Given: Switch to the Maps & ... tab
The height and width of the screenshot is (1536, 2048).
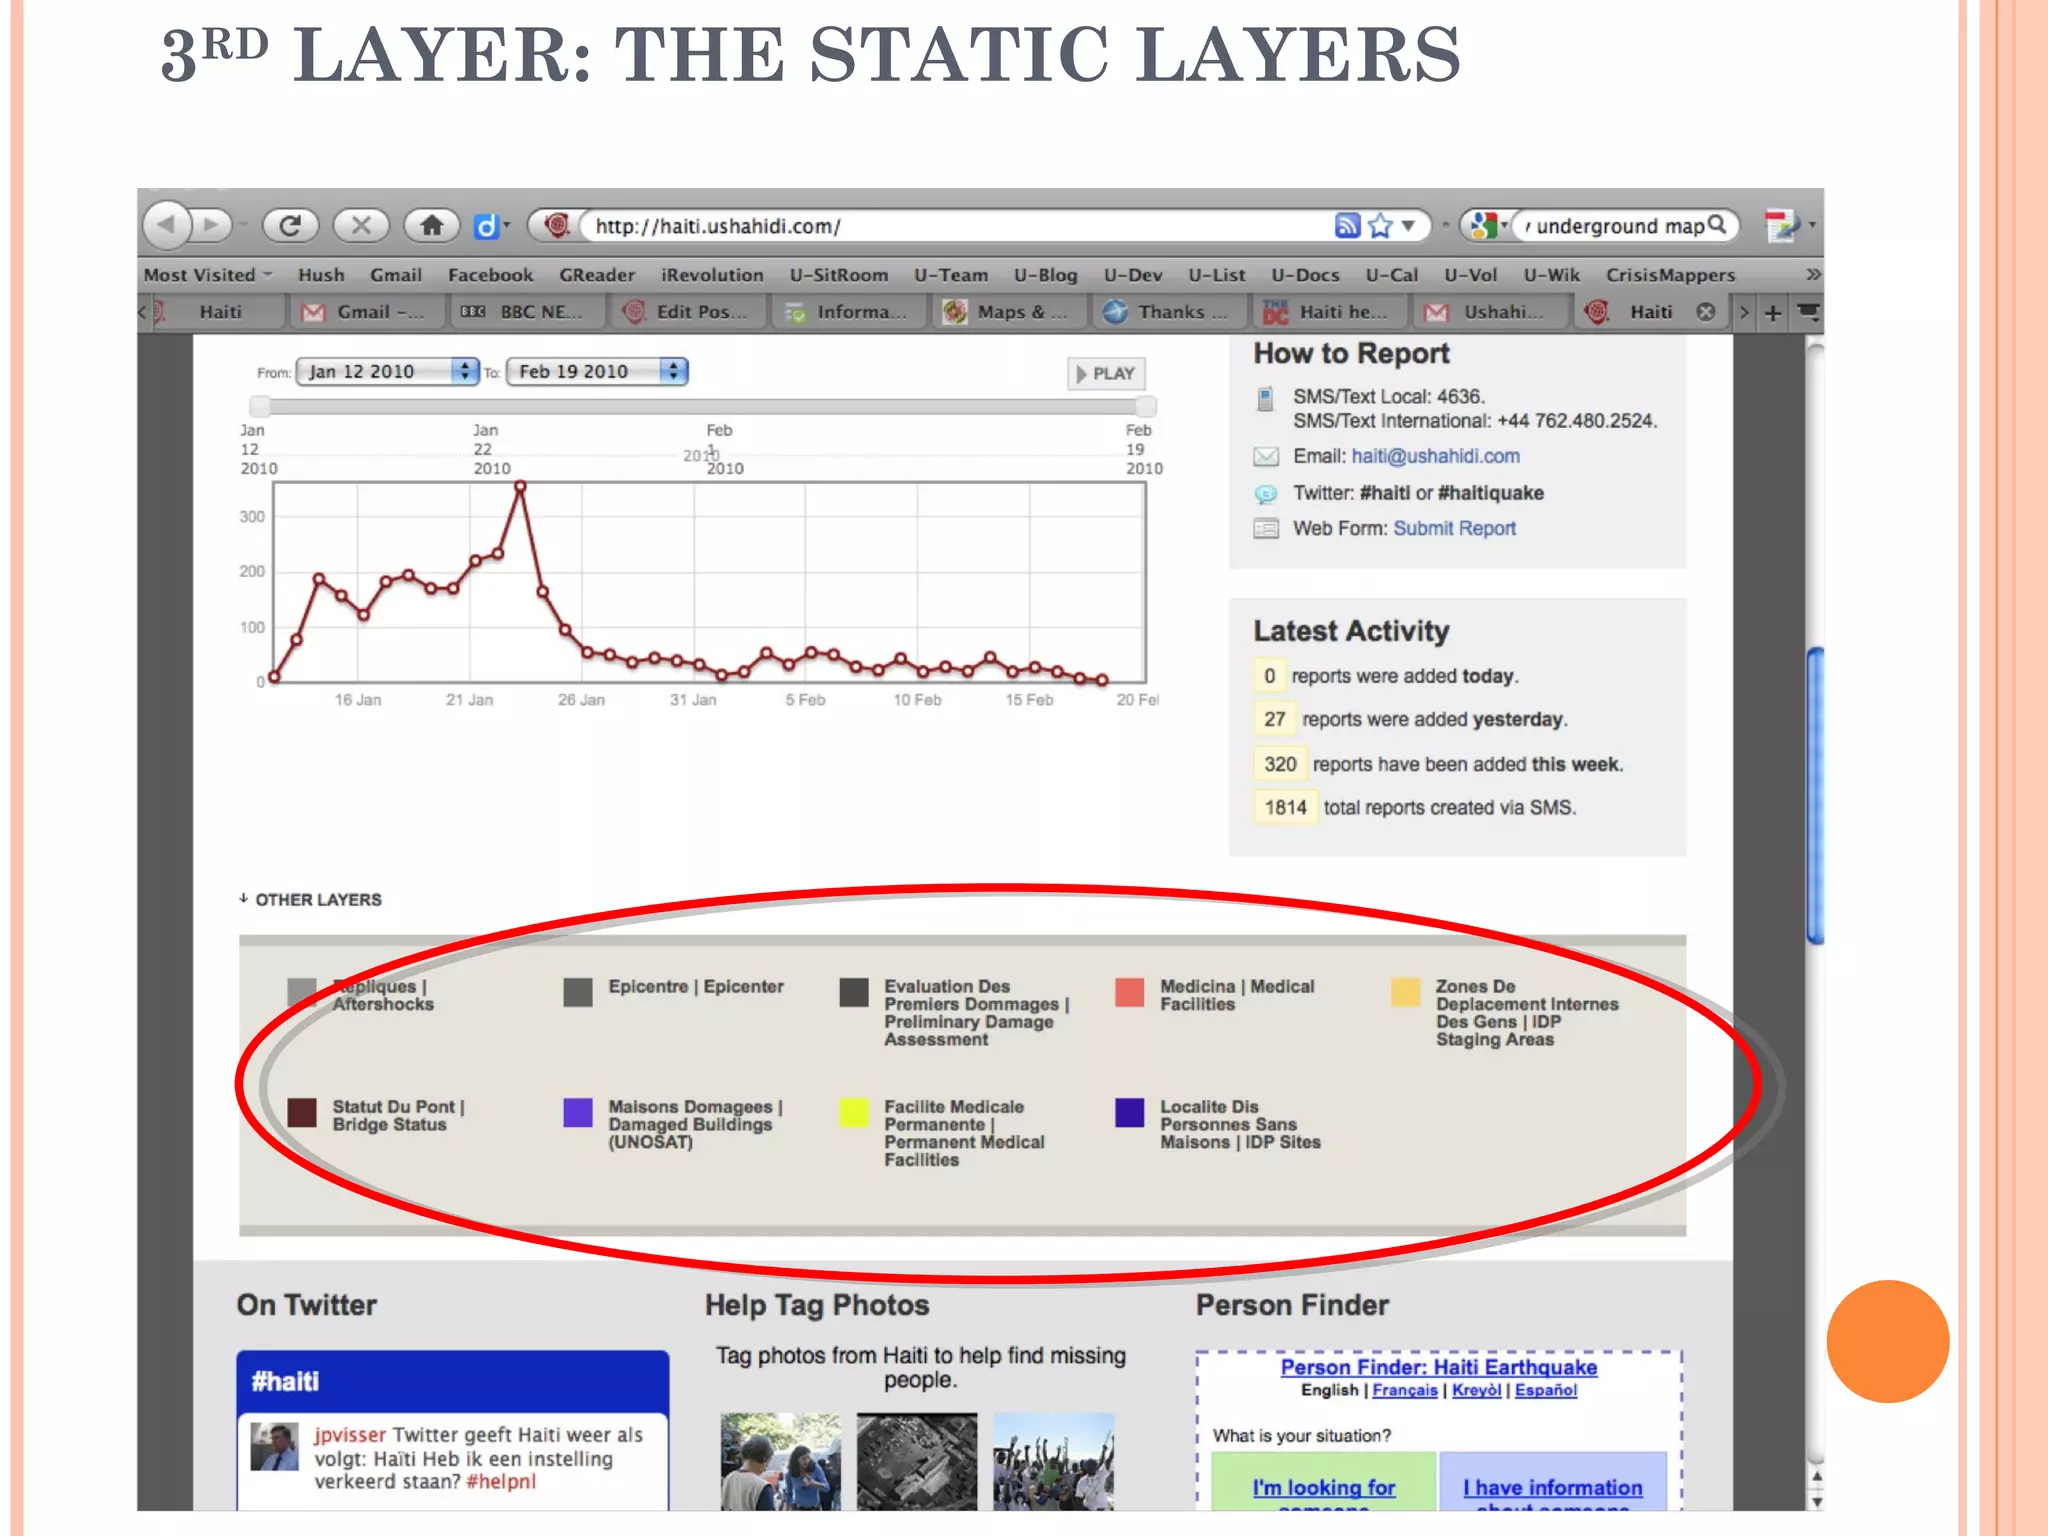Looking at the screenshot, I should pyautogui.click(x=1008, y=312).
